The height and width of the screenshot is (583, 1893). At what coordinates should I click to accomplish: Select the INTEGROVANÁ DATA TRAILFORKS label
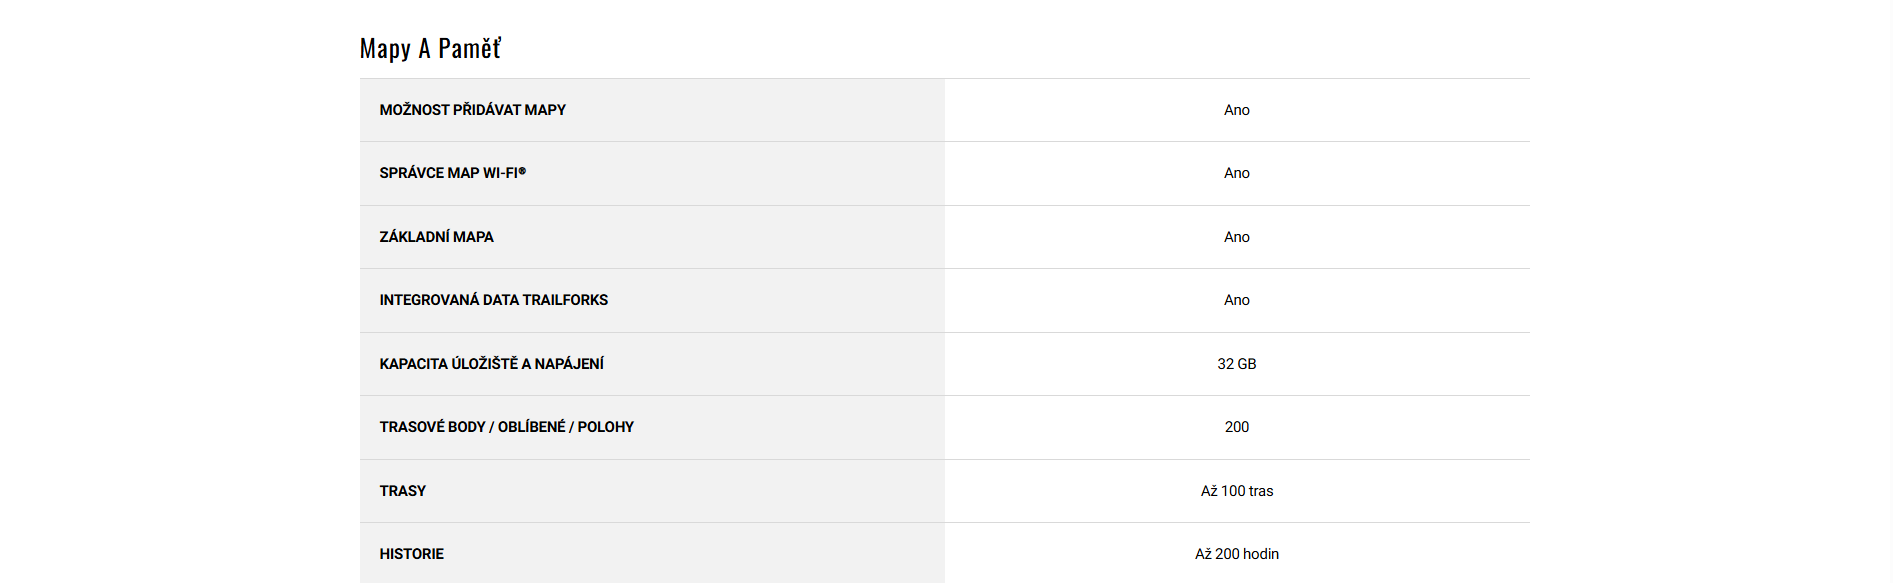coord(493,300)
